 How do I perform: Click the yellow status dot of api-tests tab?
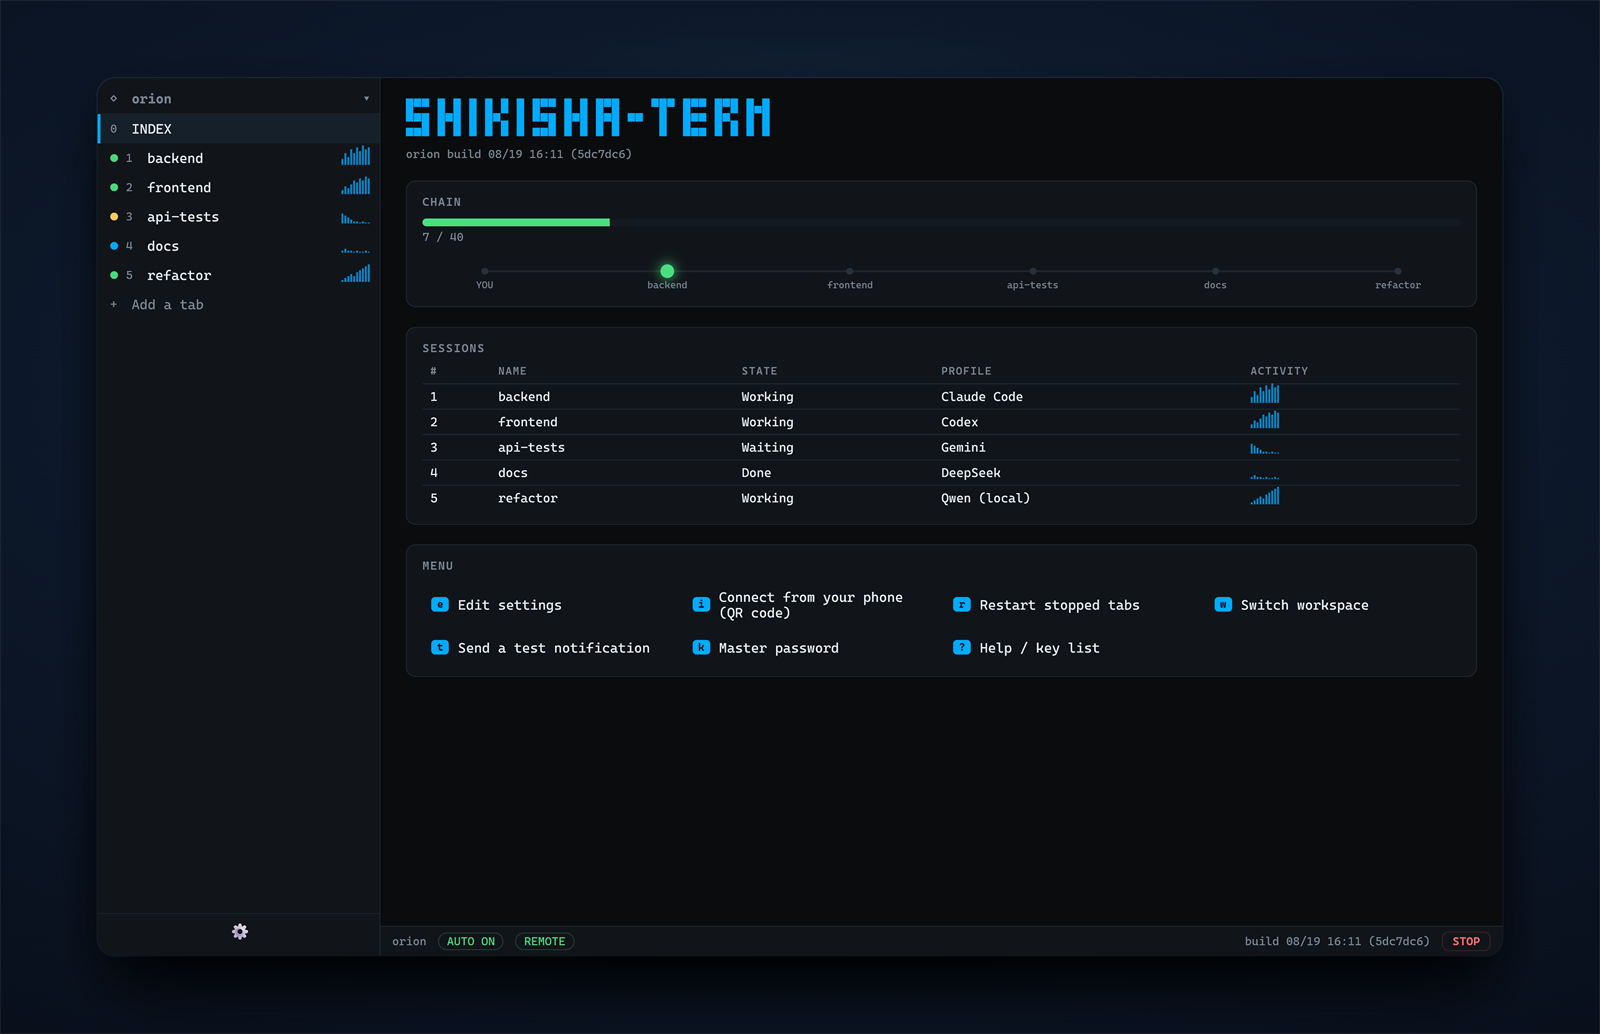(x=114, y=216)
